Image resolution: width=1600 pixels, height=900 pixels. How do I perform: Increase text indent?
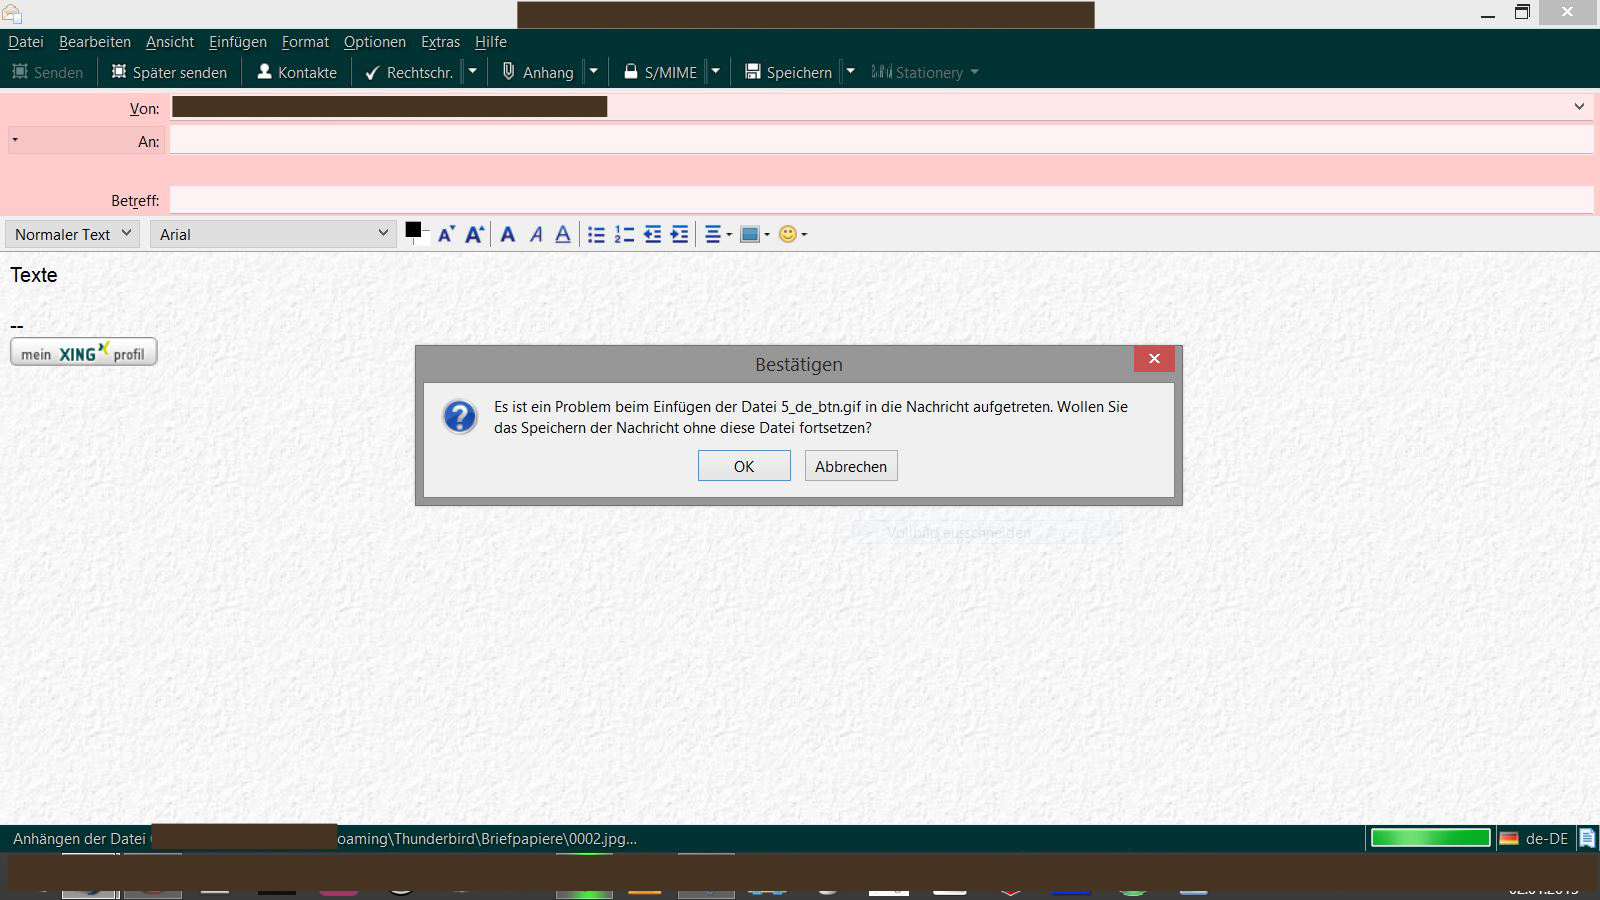(680, 234)
